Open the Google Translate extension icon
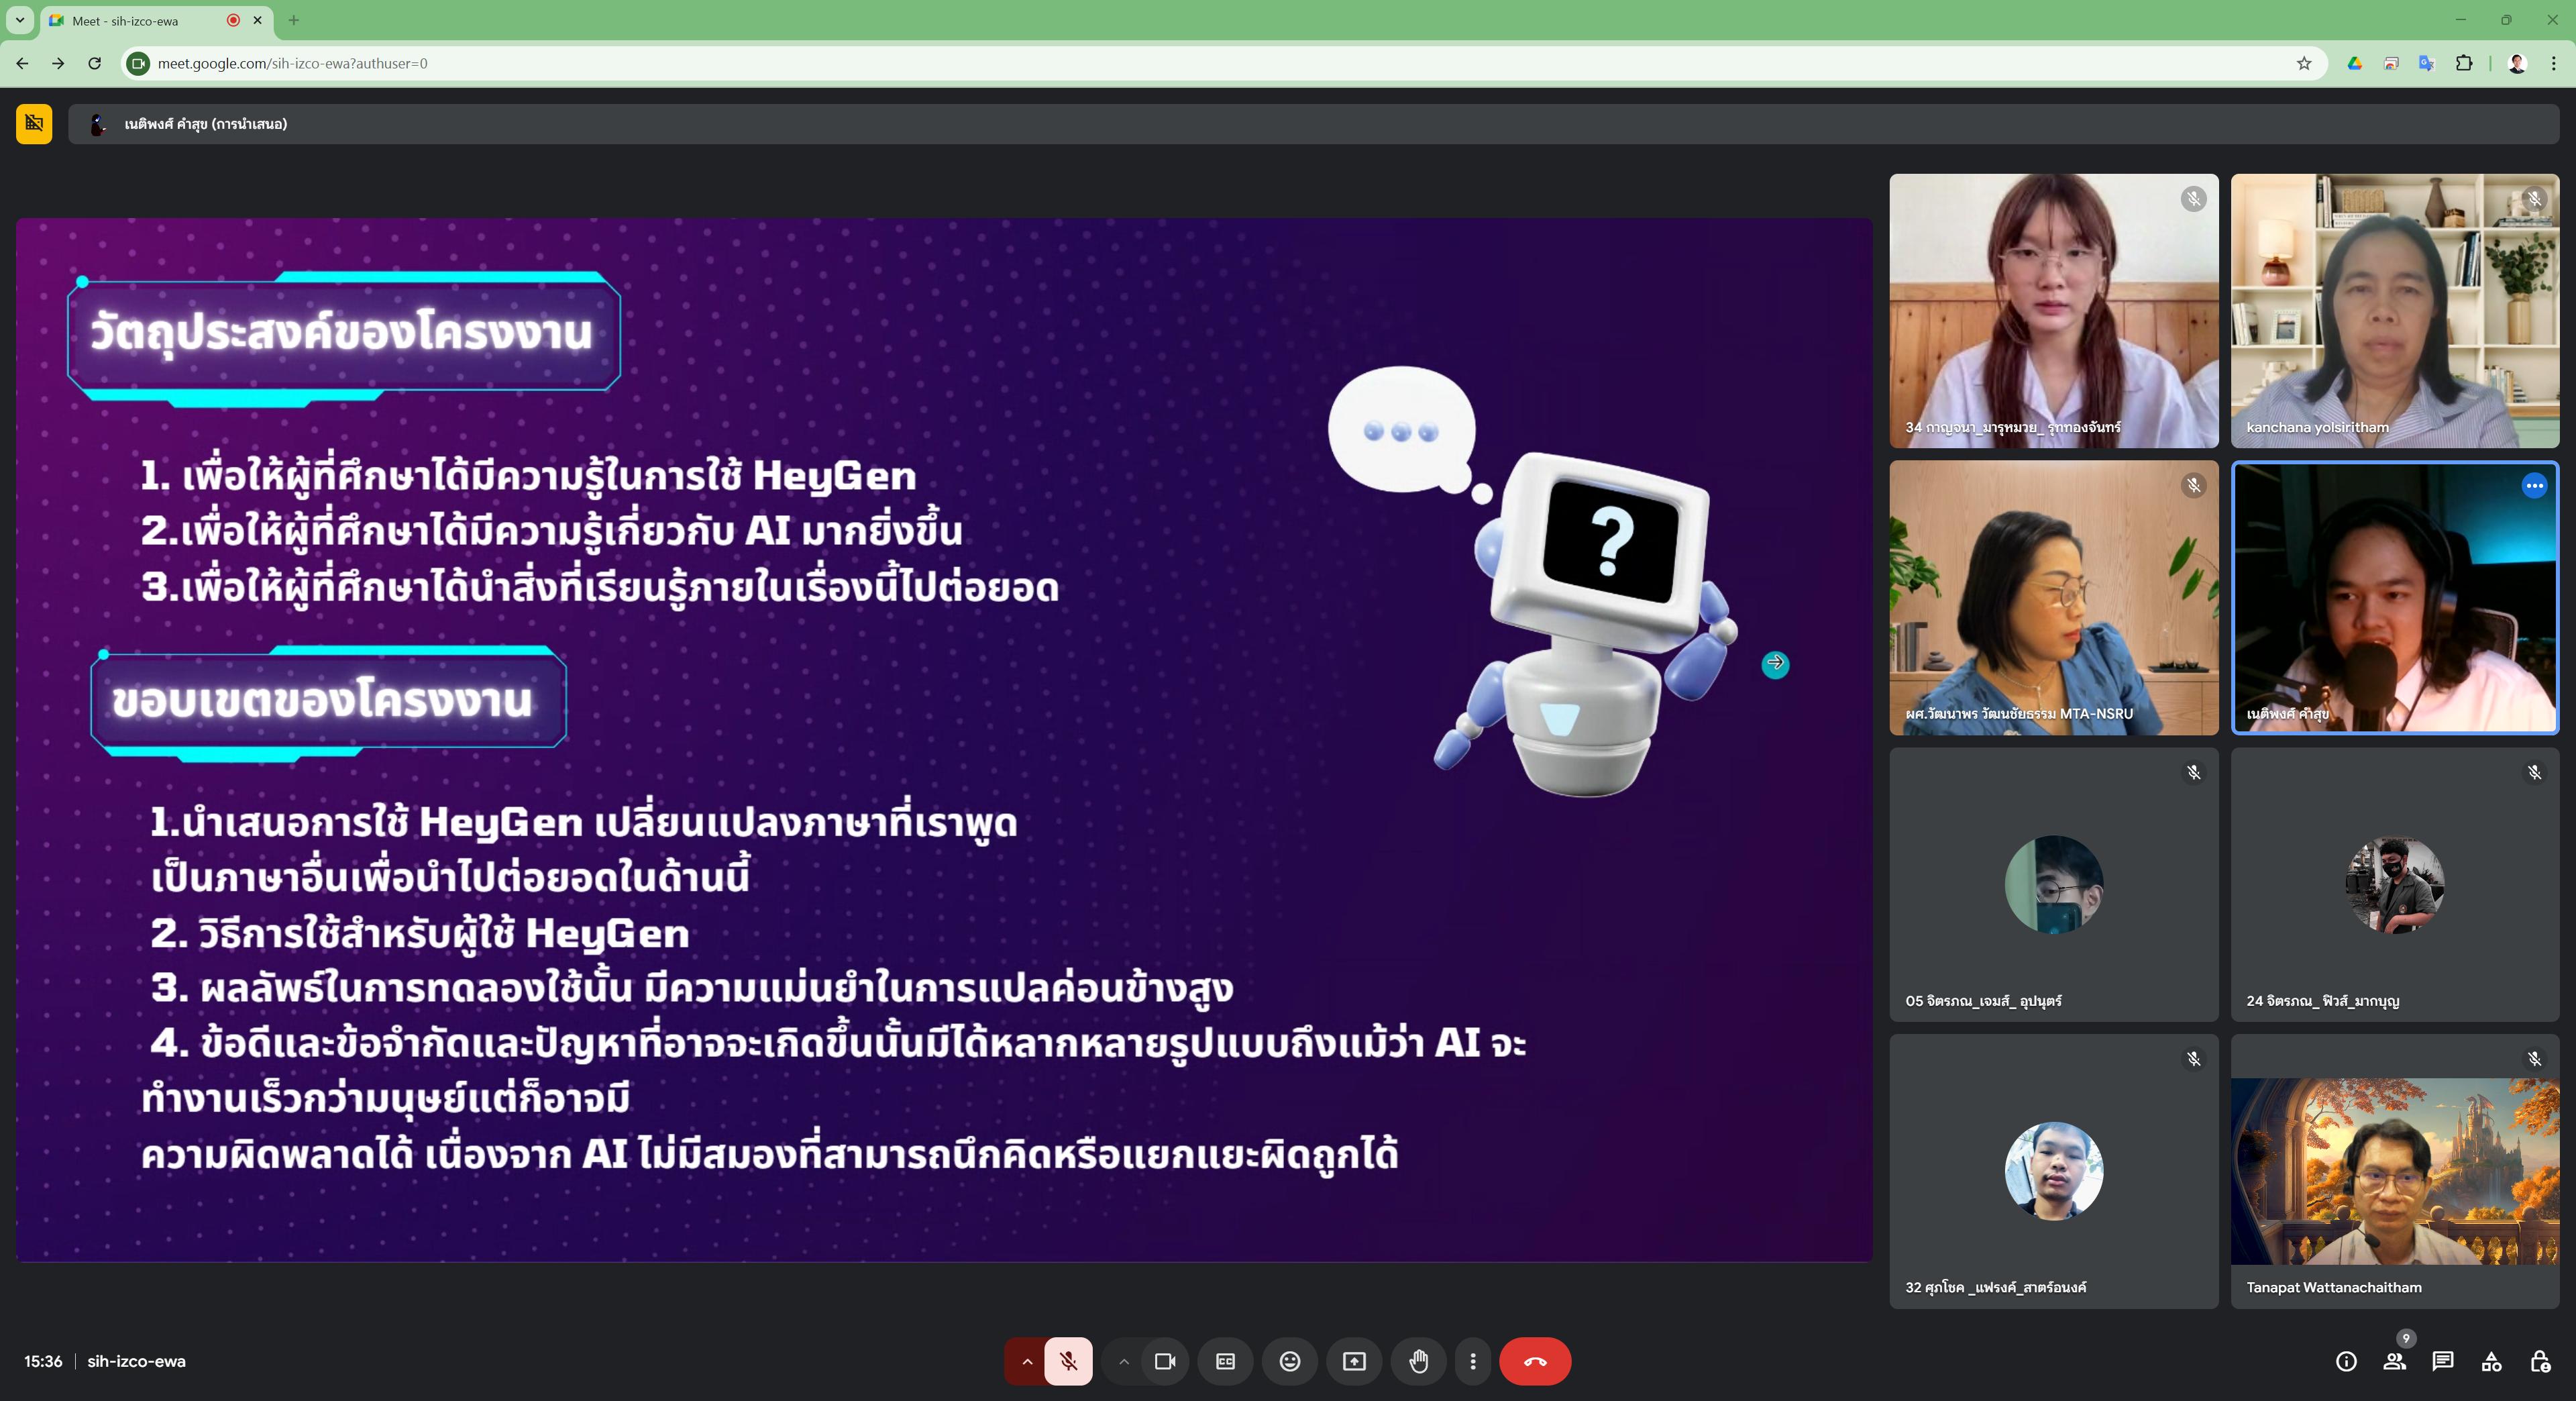Image resolution: width=2576 pixels, height=1401 pixels. click(x=2427, y=63)
